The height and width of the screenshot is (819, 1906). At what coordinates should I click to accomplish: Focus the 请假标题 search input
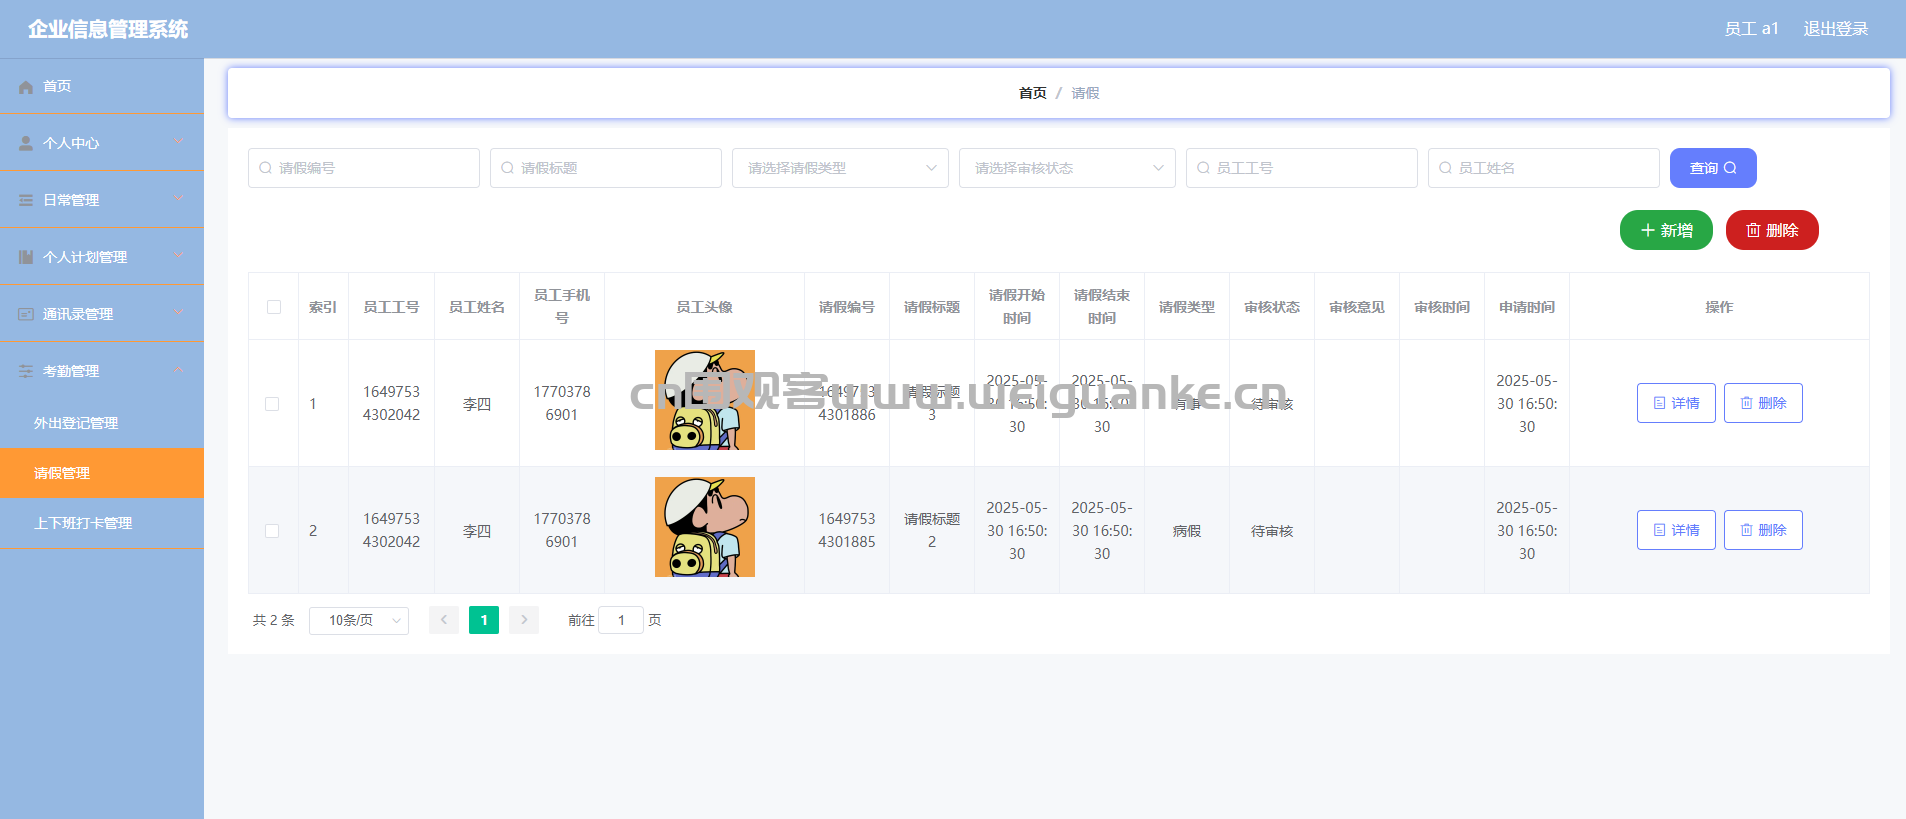[606, 168]
